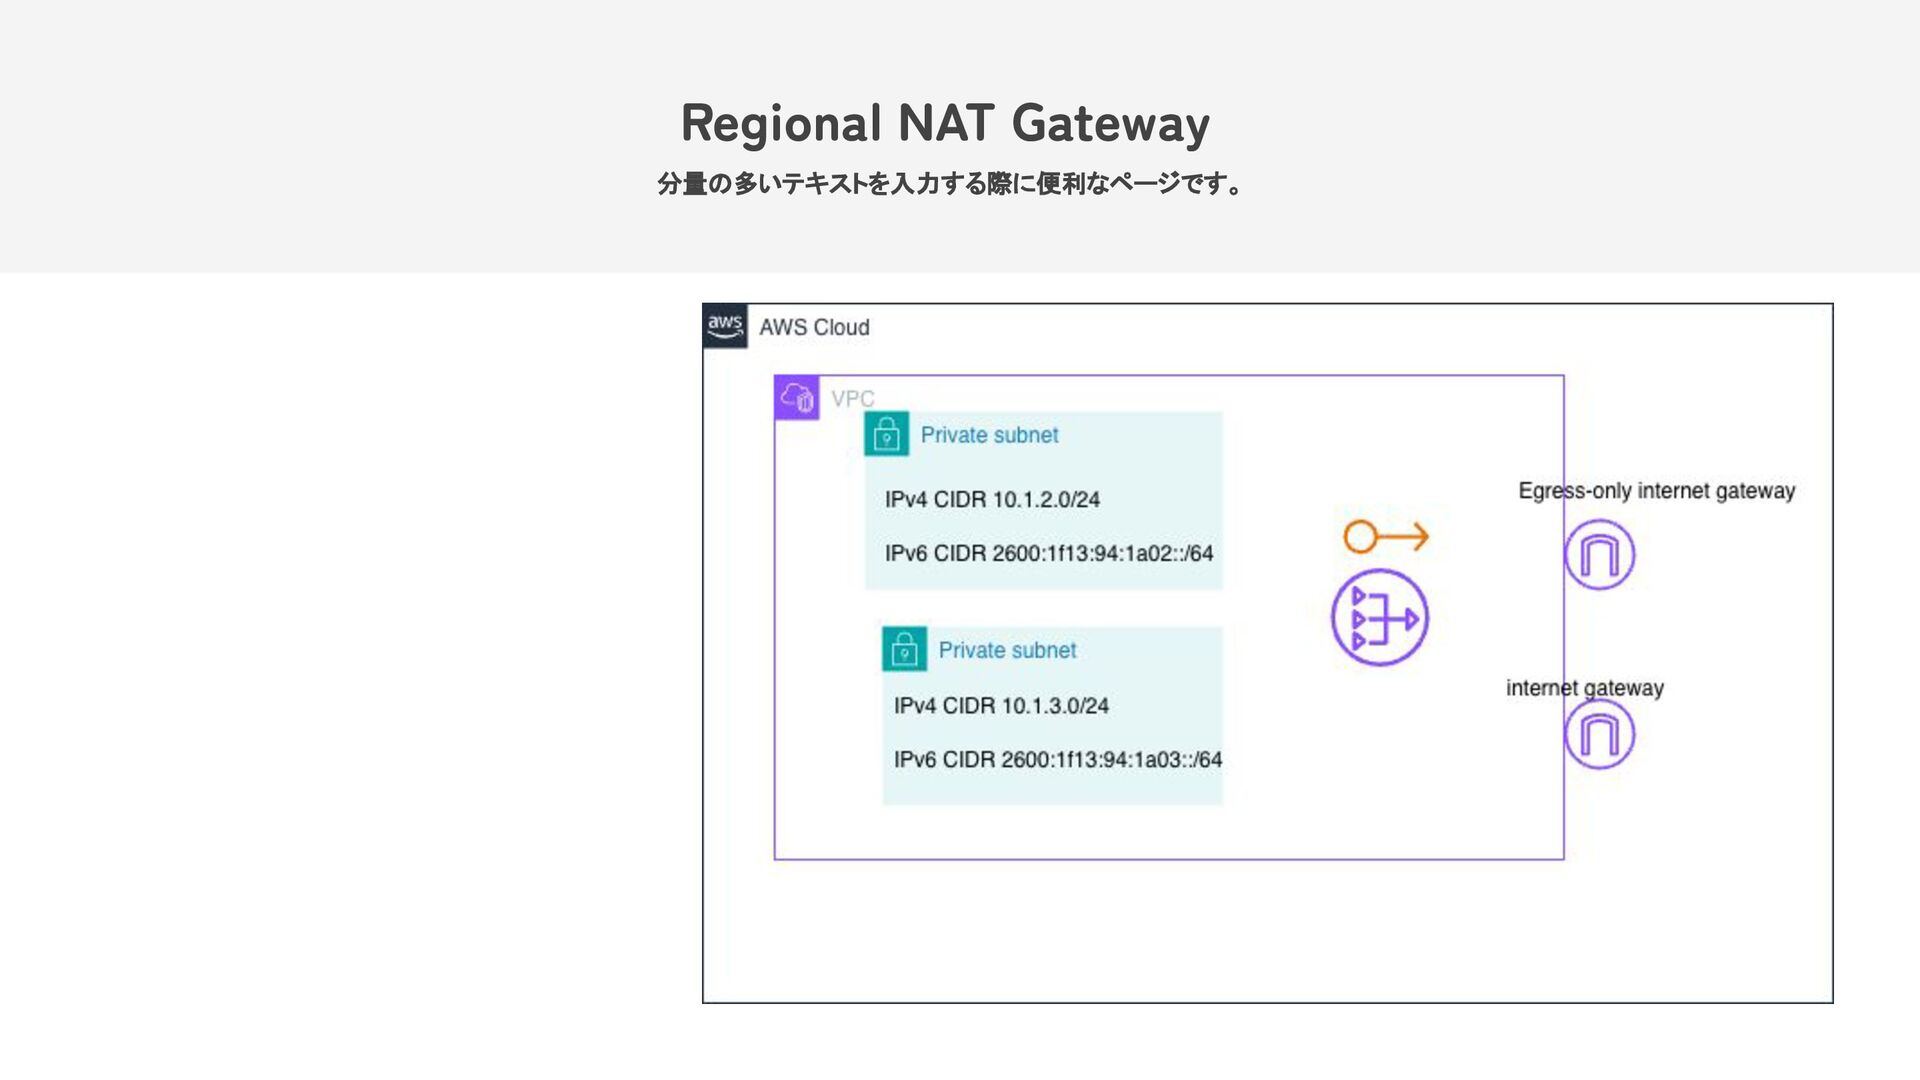The height and width of the screenshot is (1080, 1920).
Task: Click the second Private subnet label
Action: pyautogui.click(x=1007, y=650)
